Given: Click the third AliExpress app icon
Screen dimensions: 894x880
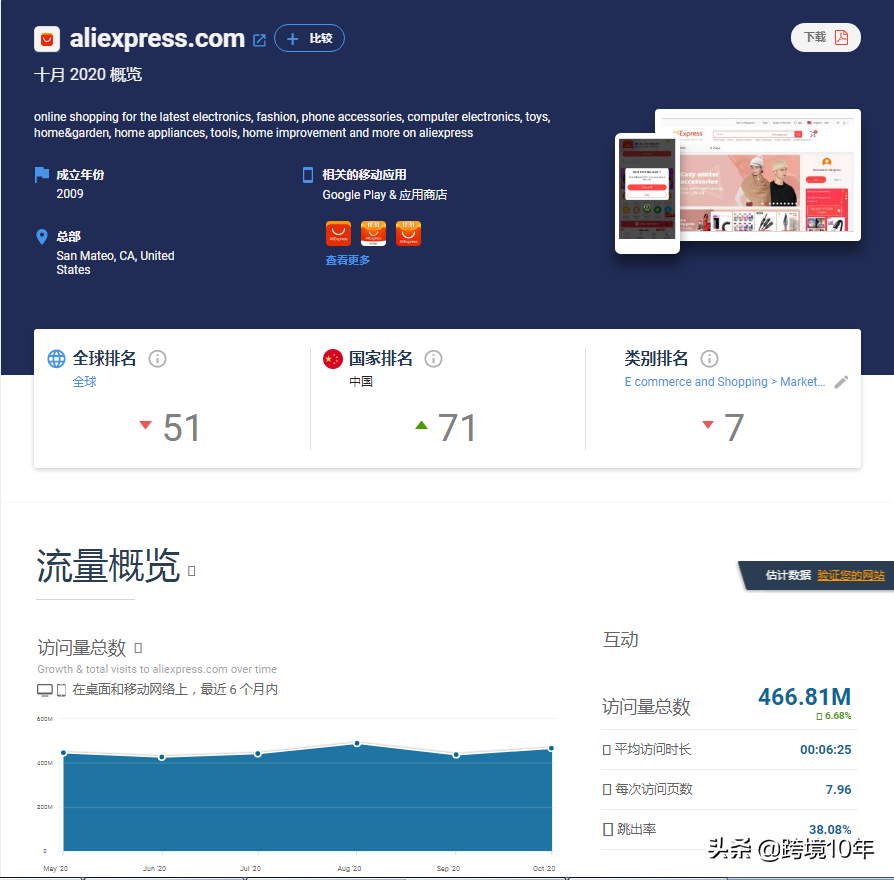Looking at the screenshot, I should 408,233.
